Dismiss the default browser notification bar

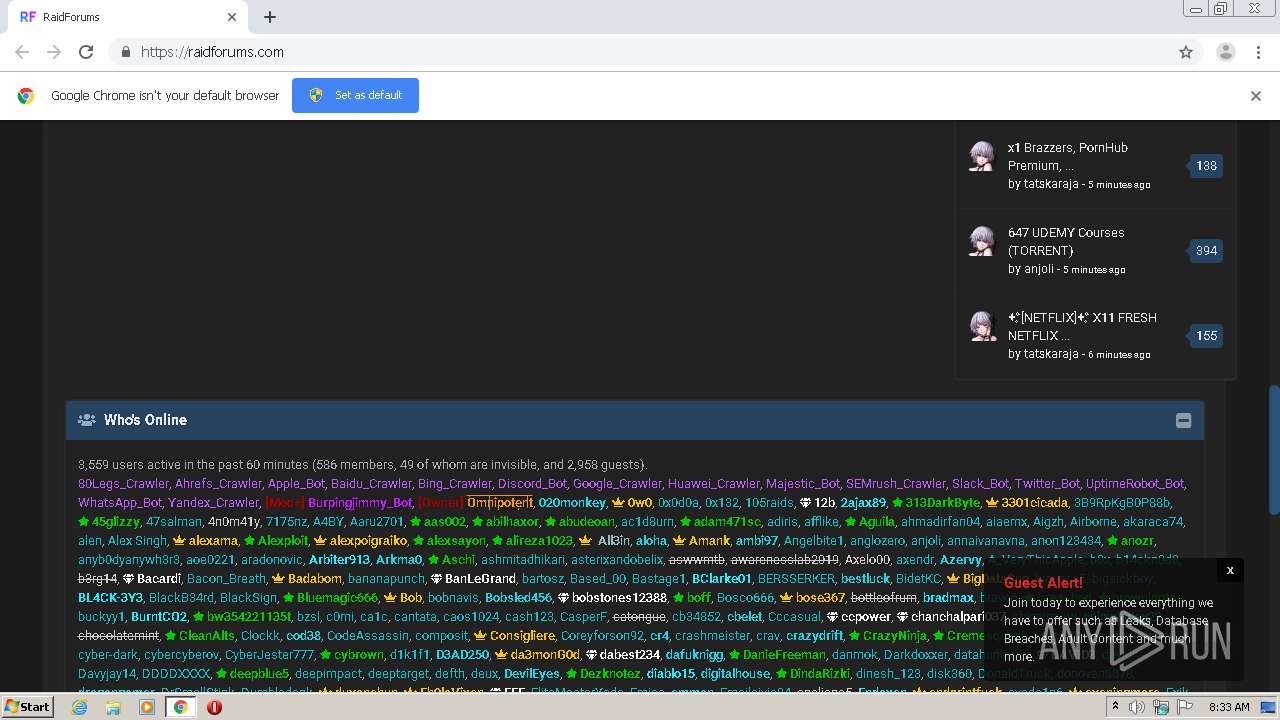tap(1256, 96)
